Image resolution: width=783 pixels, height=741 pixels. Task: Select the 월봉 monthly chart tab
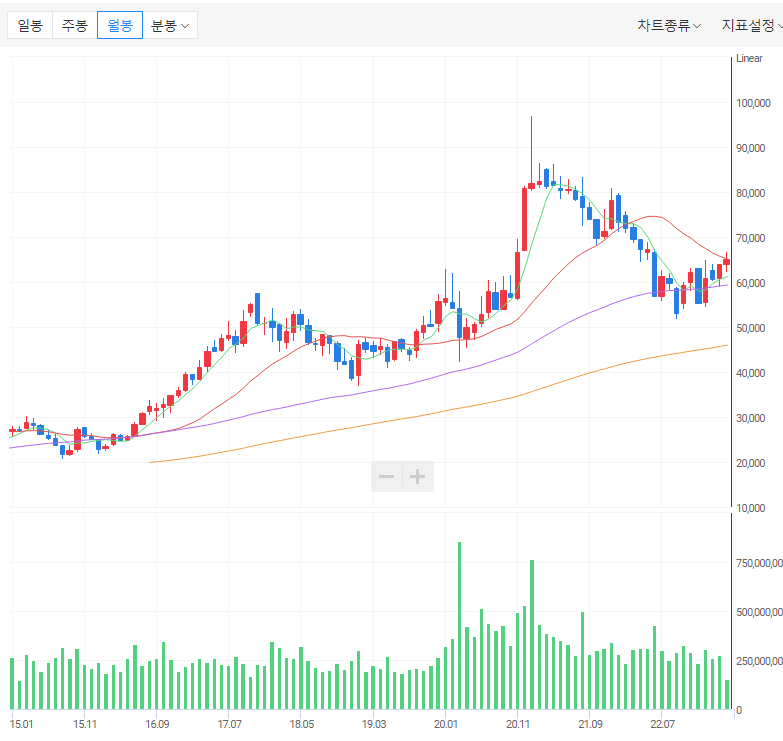pyautogui.click(x=120, y=25)
